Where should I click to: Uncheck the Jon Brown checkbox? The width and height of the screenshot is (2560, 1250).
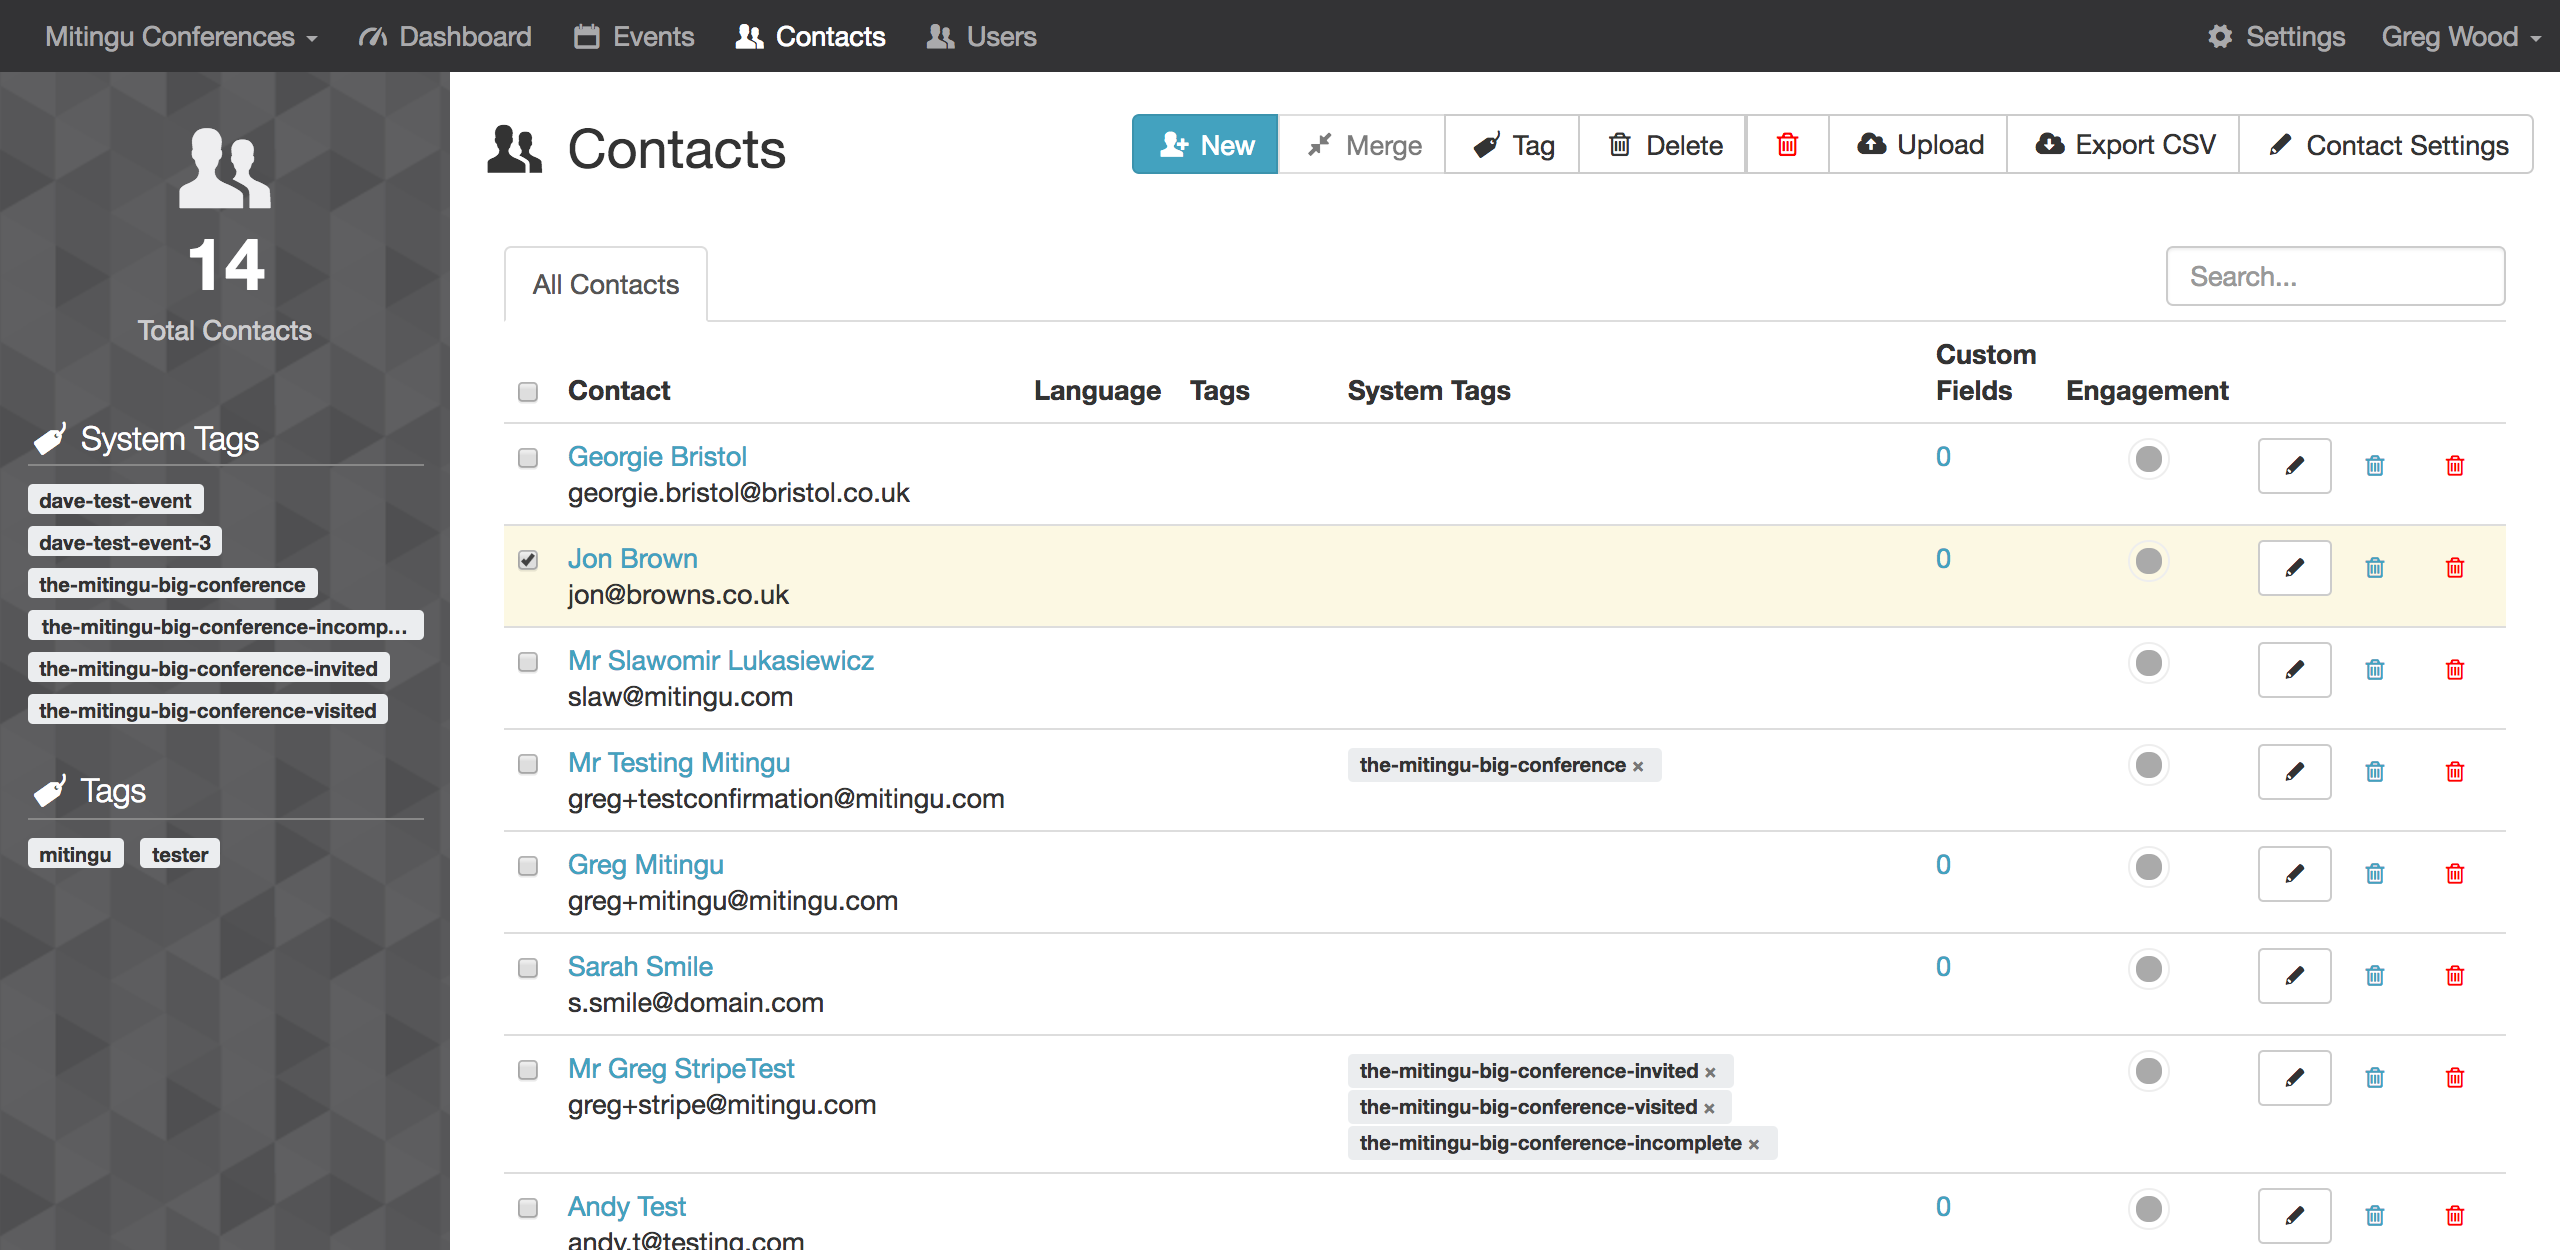point(528,560)
